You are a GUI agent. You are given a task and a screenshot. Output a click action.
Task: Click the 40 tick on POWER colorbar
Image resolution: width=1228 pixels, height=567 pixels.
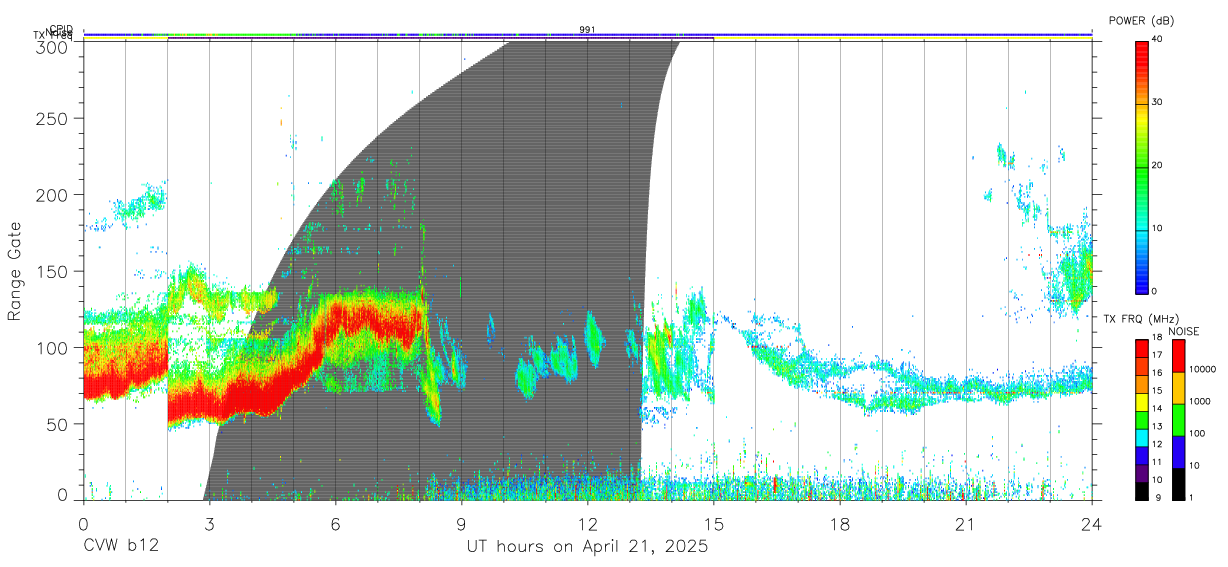click(x=1158, y=39)
